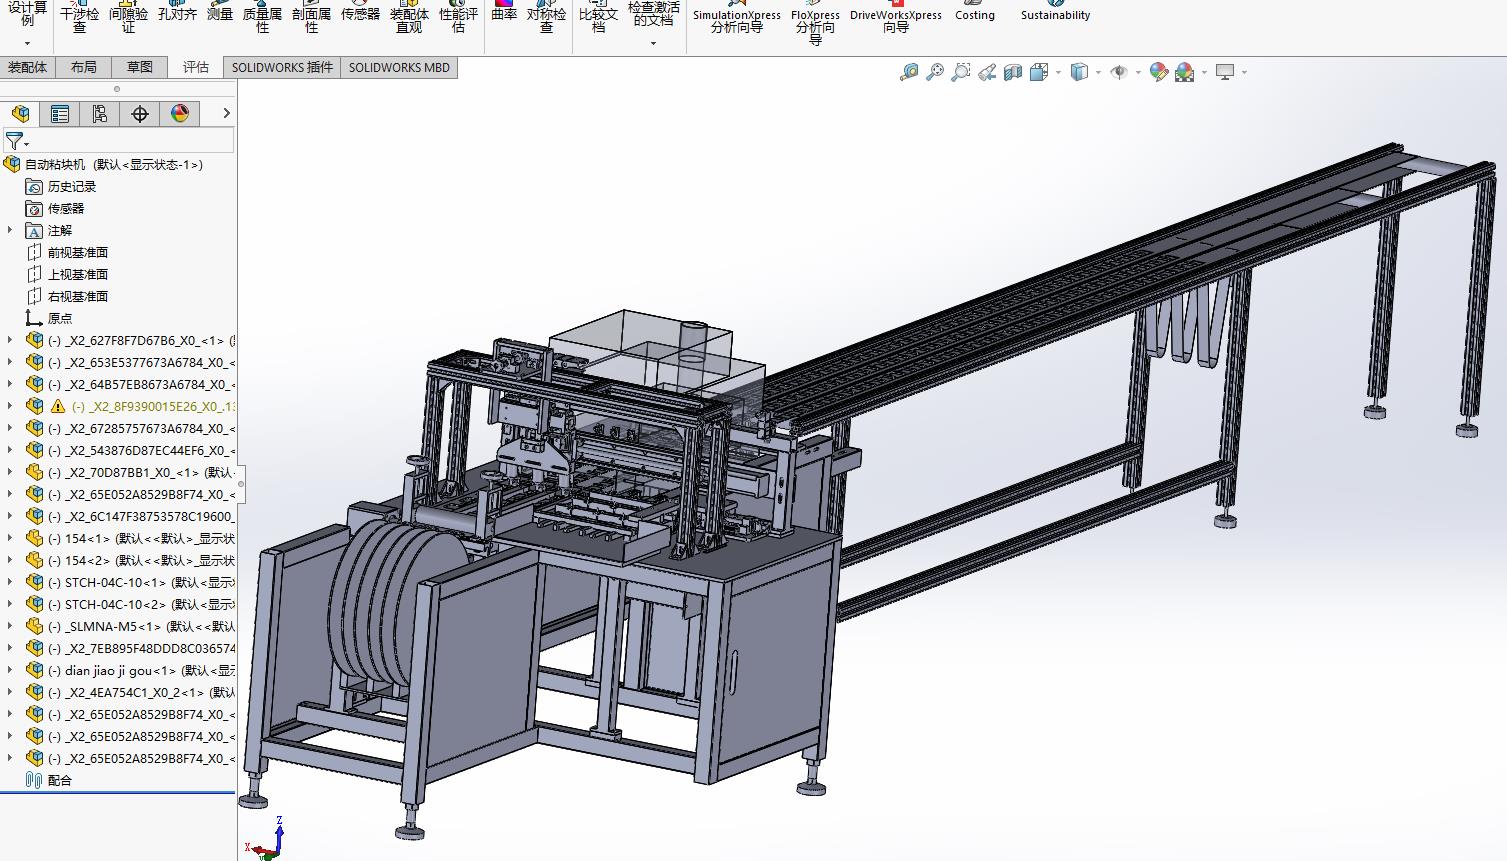Open the Edit Appearance icon
The image size is (1507, 861).
click(x=1158, y=72)
